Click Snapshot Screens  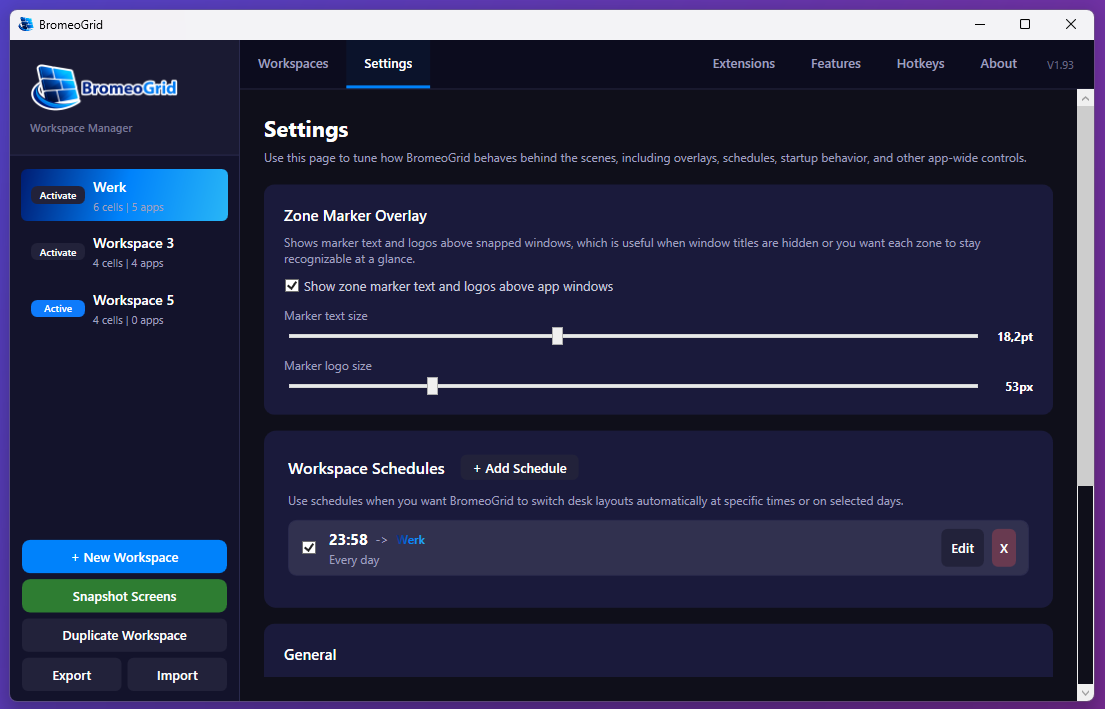click(x=124, y=595)
